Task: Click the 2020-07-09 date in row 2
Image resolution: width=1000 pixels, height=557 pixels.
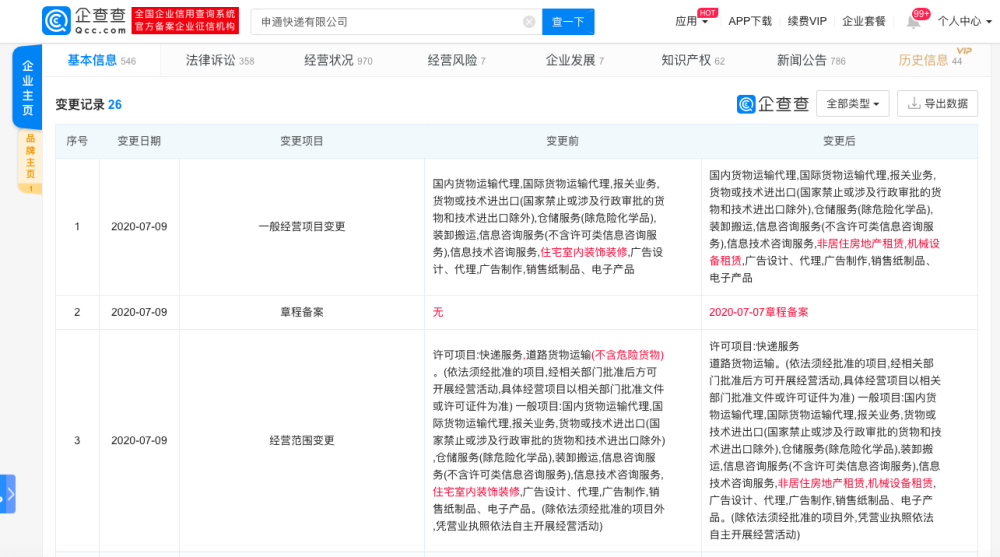Action: [x=139, y=312]
